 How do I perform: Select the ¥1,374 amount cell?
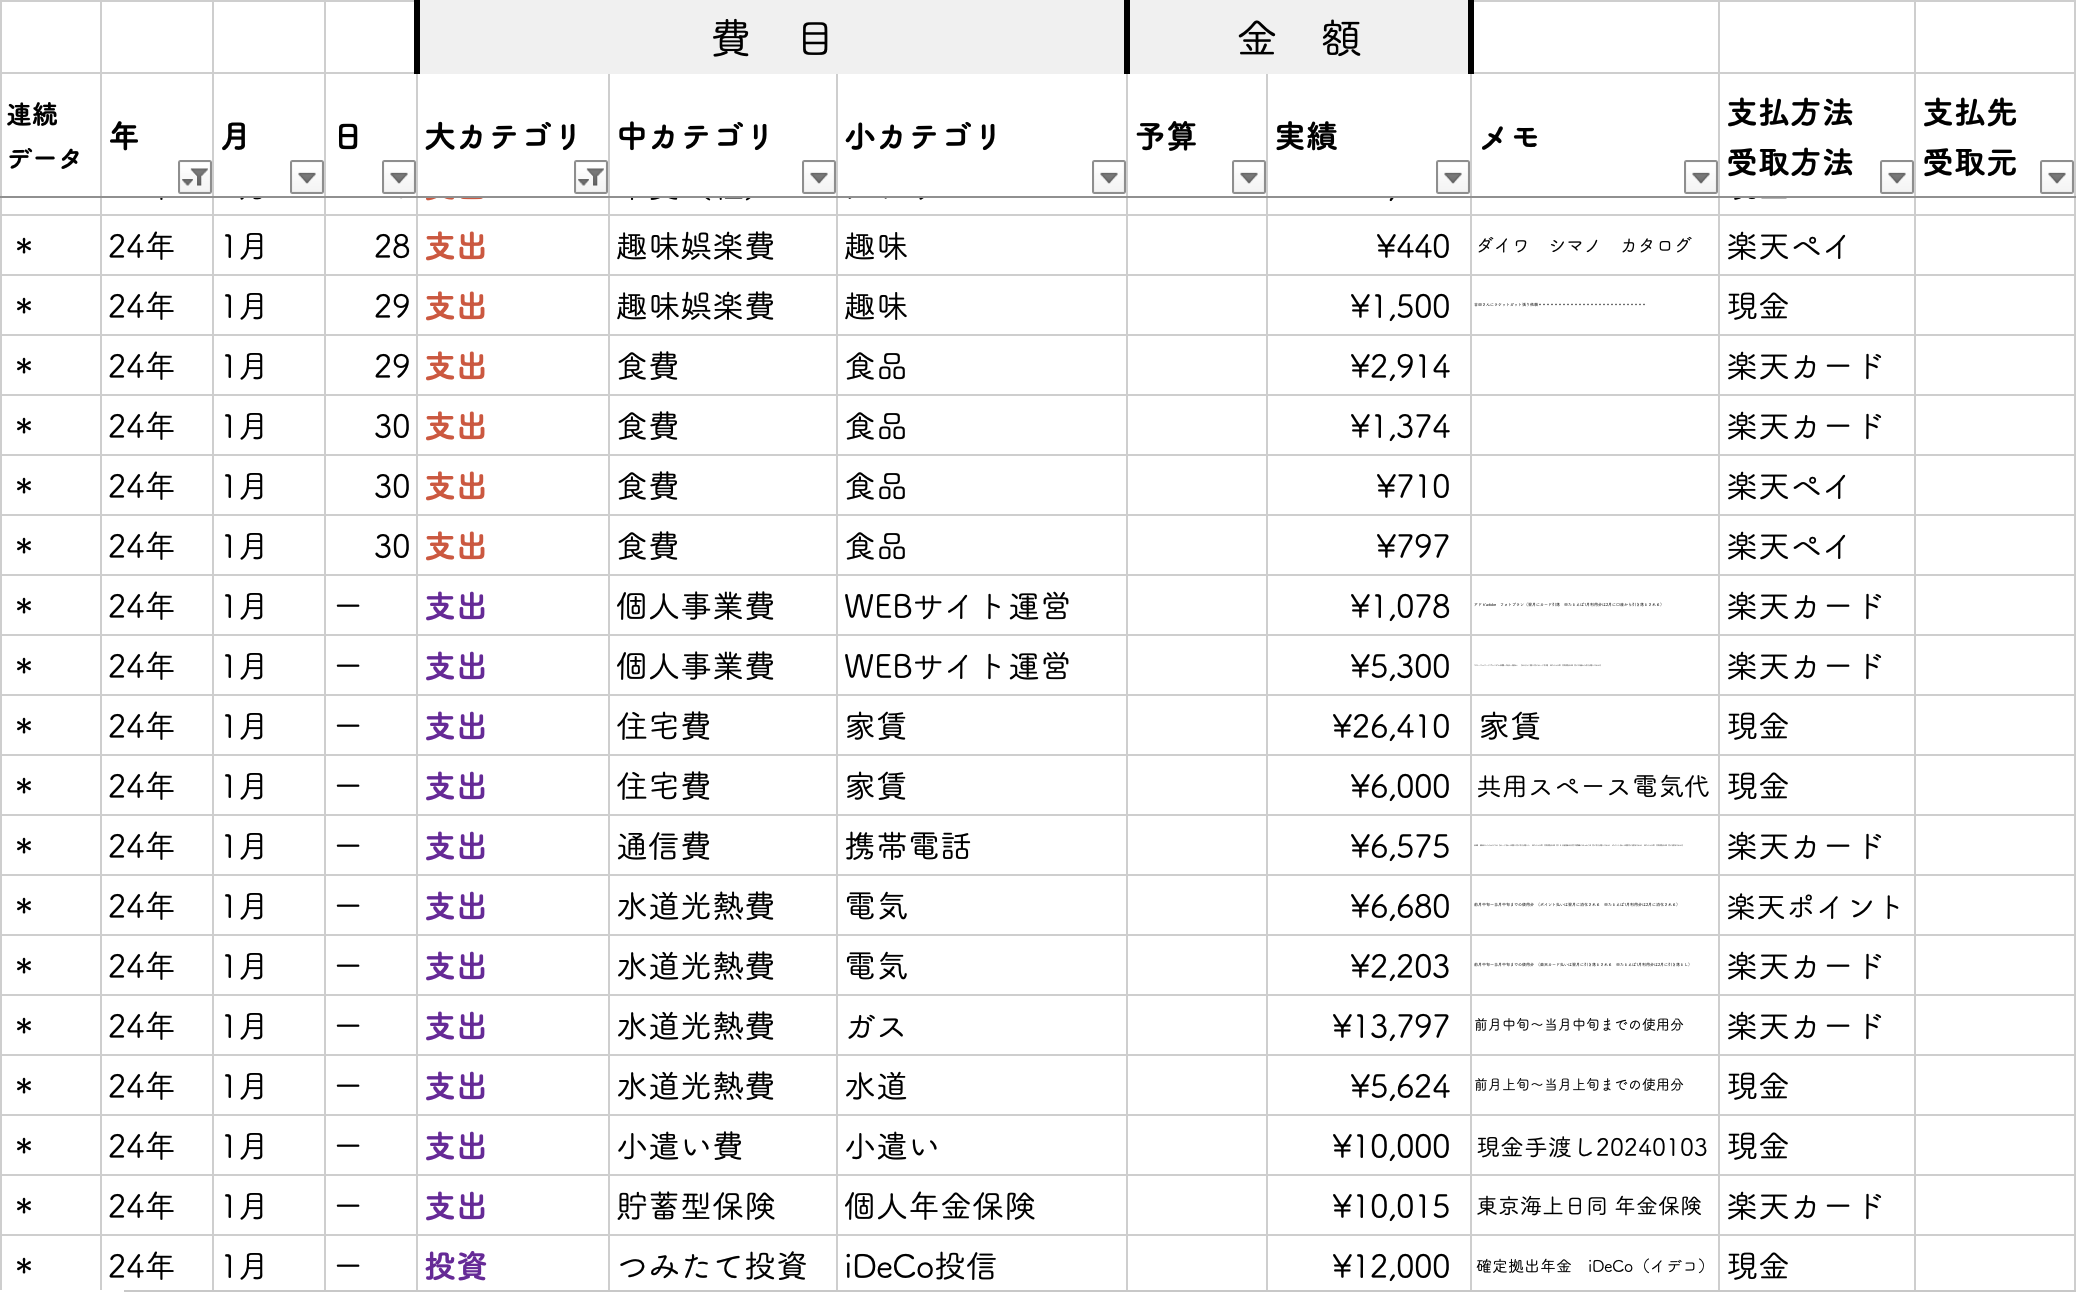pyautogui.click(x=1369, y=426)
